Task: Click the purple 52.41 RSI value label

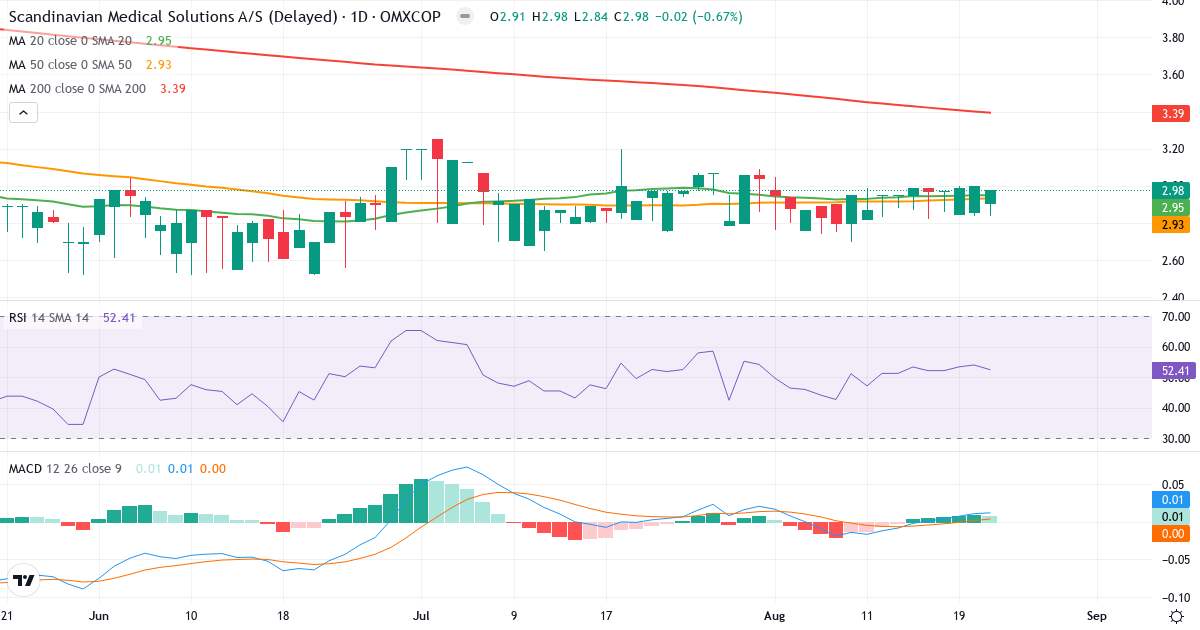Action: coord(1174,371)
